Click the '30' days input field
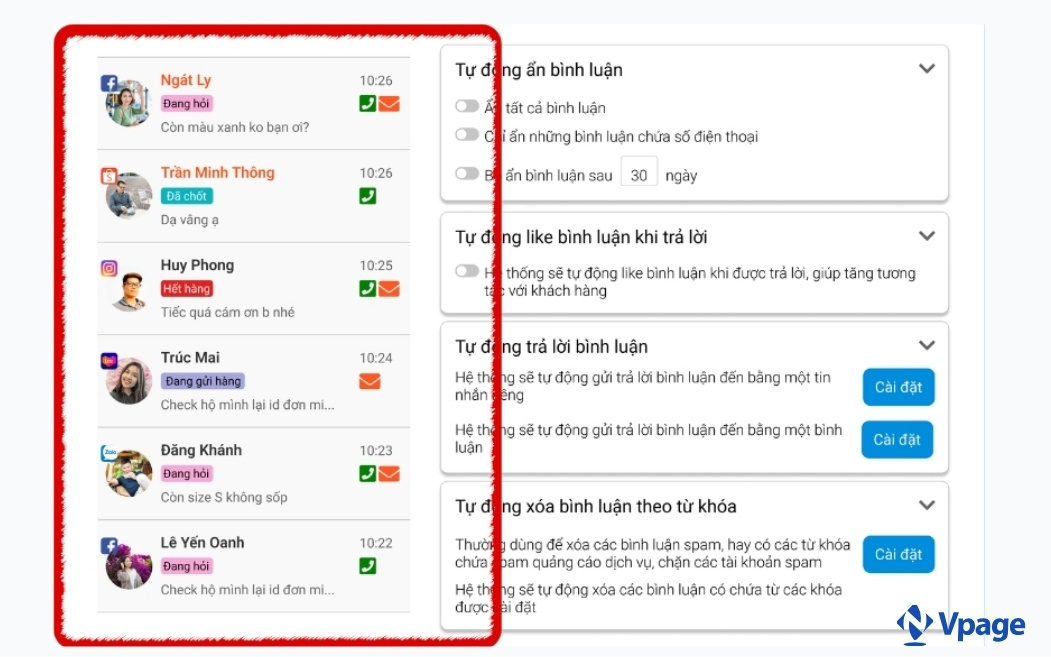Image resolution: width=1051 pixels, height=657 pixels. point(639,172)
